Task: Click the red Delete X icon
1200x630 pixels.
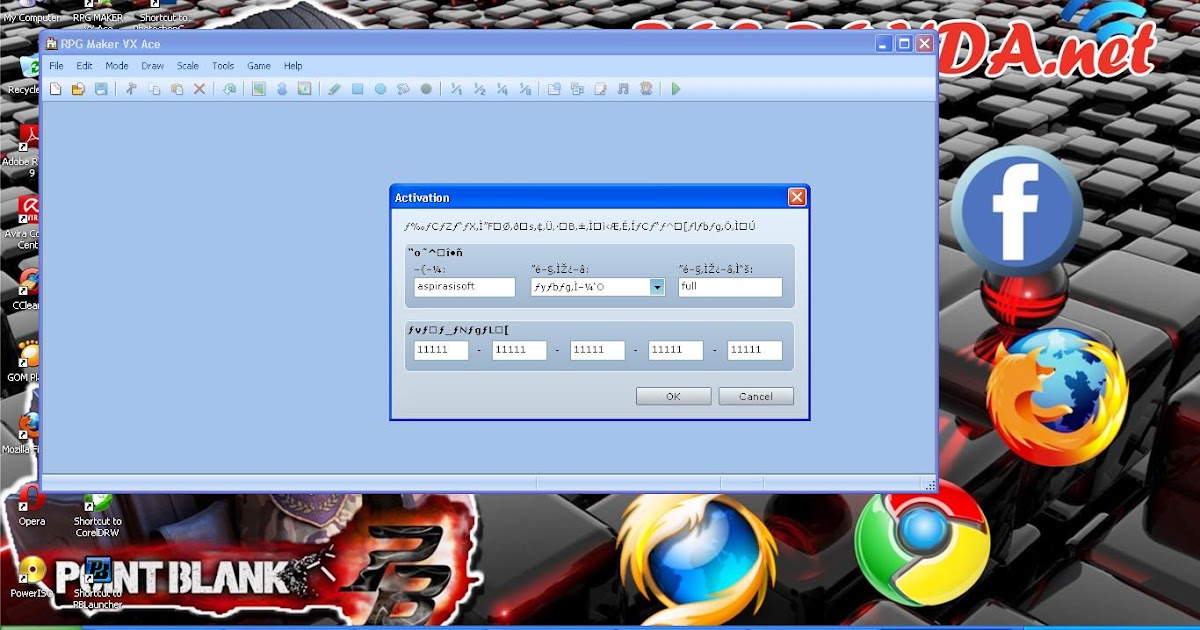Action: pyautogui.click(x=199, y=89)
